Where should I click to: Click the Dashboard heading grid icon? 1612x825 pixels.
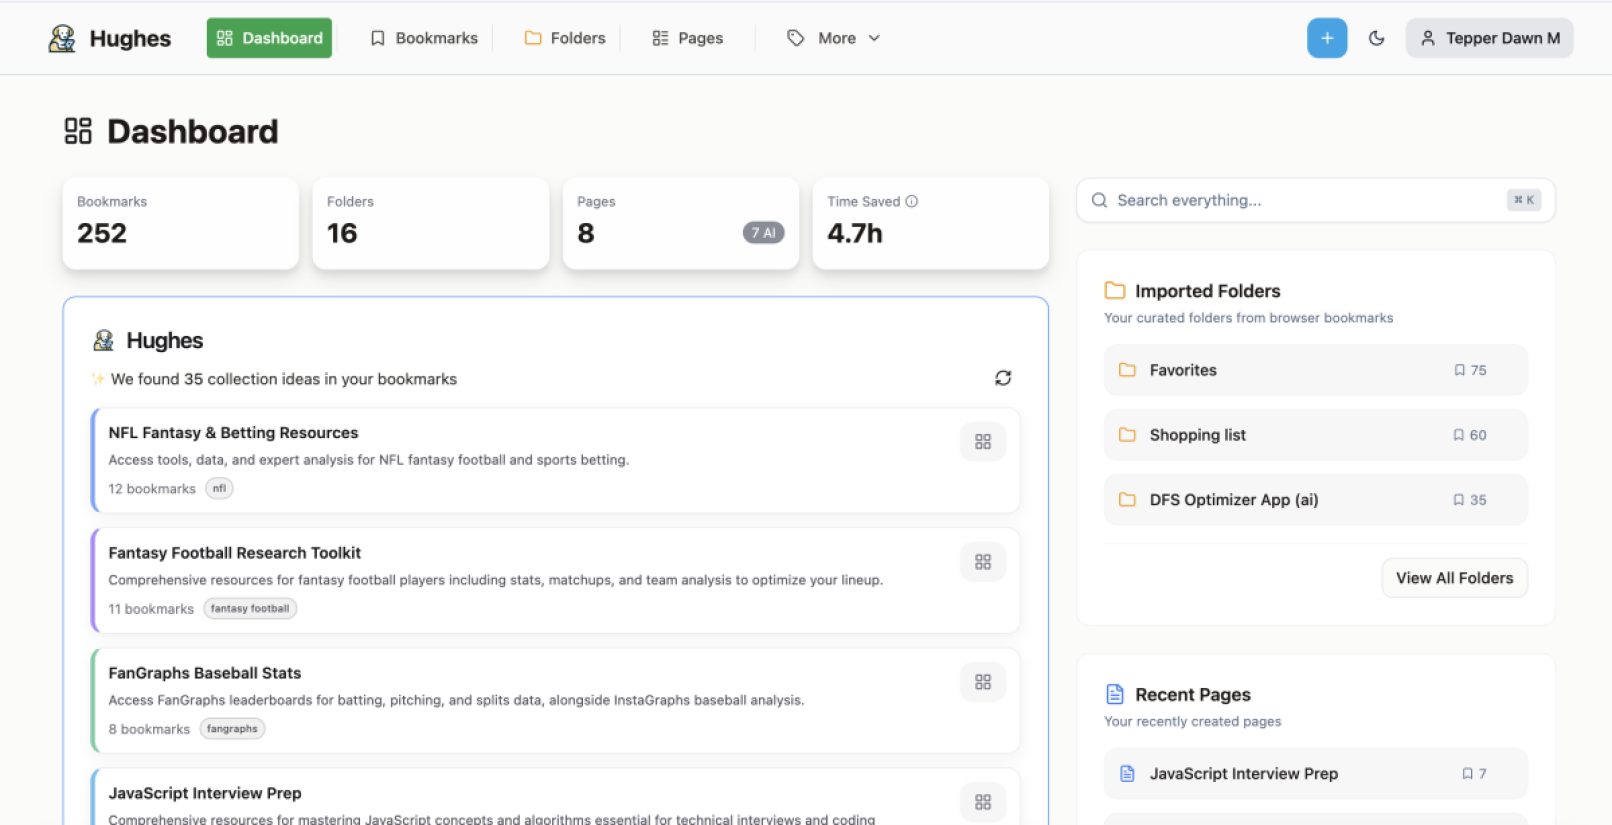point(78,131)
